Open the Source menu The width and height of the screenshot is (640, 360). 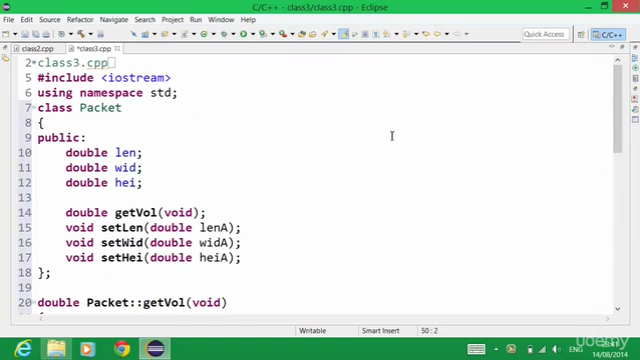coord(49,20)
